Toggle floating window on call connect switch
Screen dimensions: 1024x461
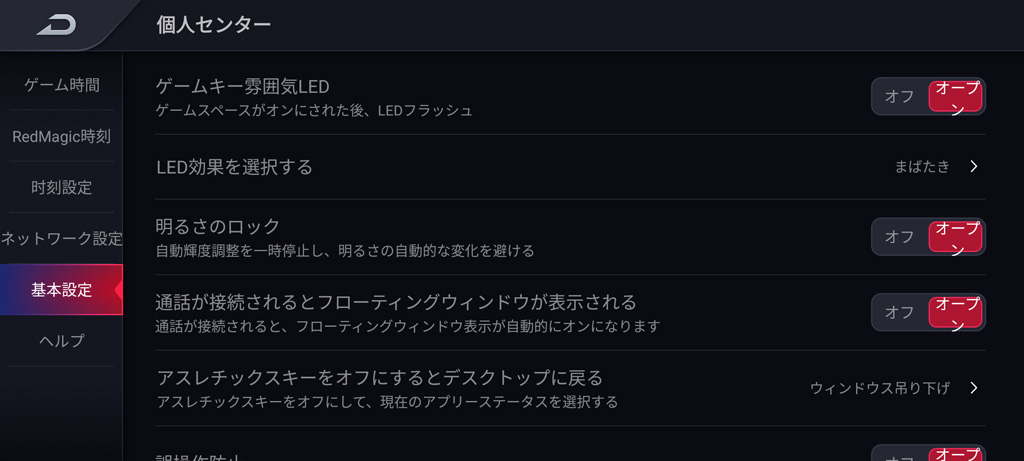(927, 312)
